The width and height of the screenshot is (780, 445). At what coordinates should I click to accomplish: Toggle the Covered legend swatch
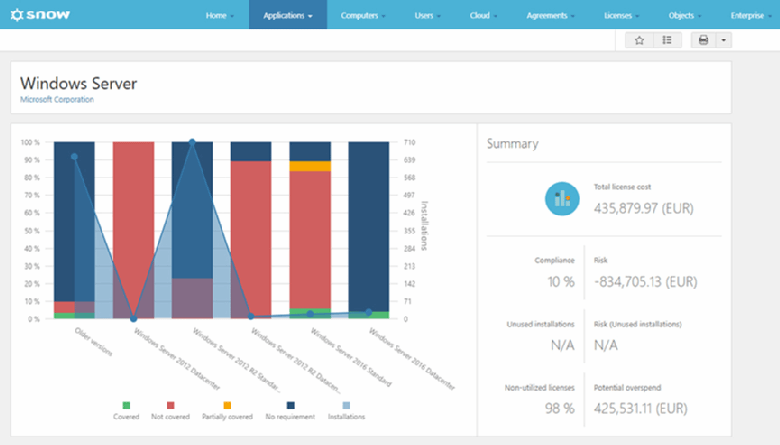[x=126, y=405]
